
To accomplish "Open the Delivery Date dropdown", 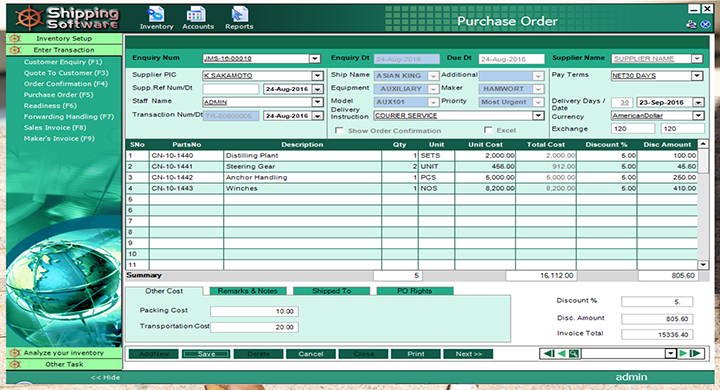I will (x=698, y=102).
